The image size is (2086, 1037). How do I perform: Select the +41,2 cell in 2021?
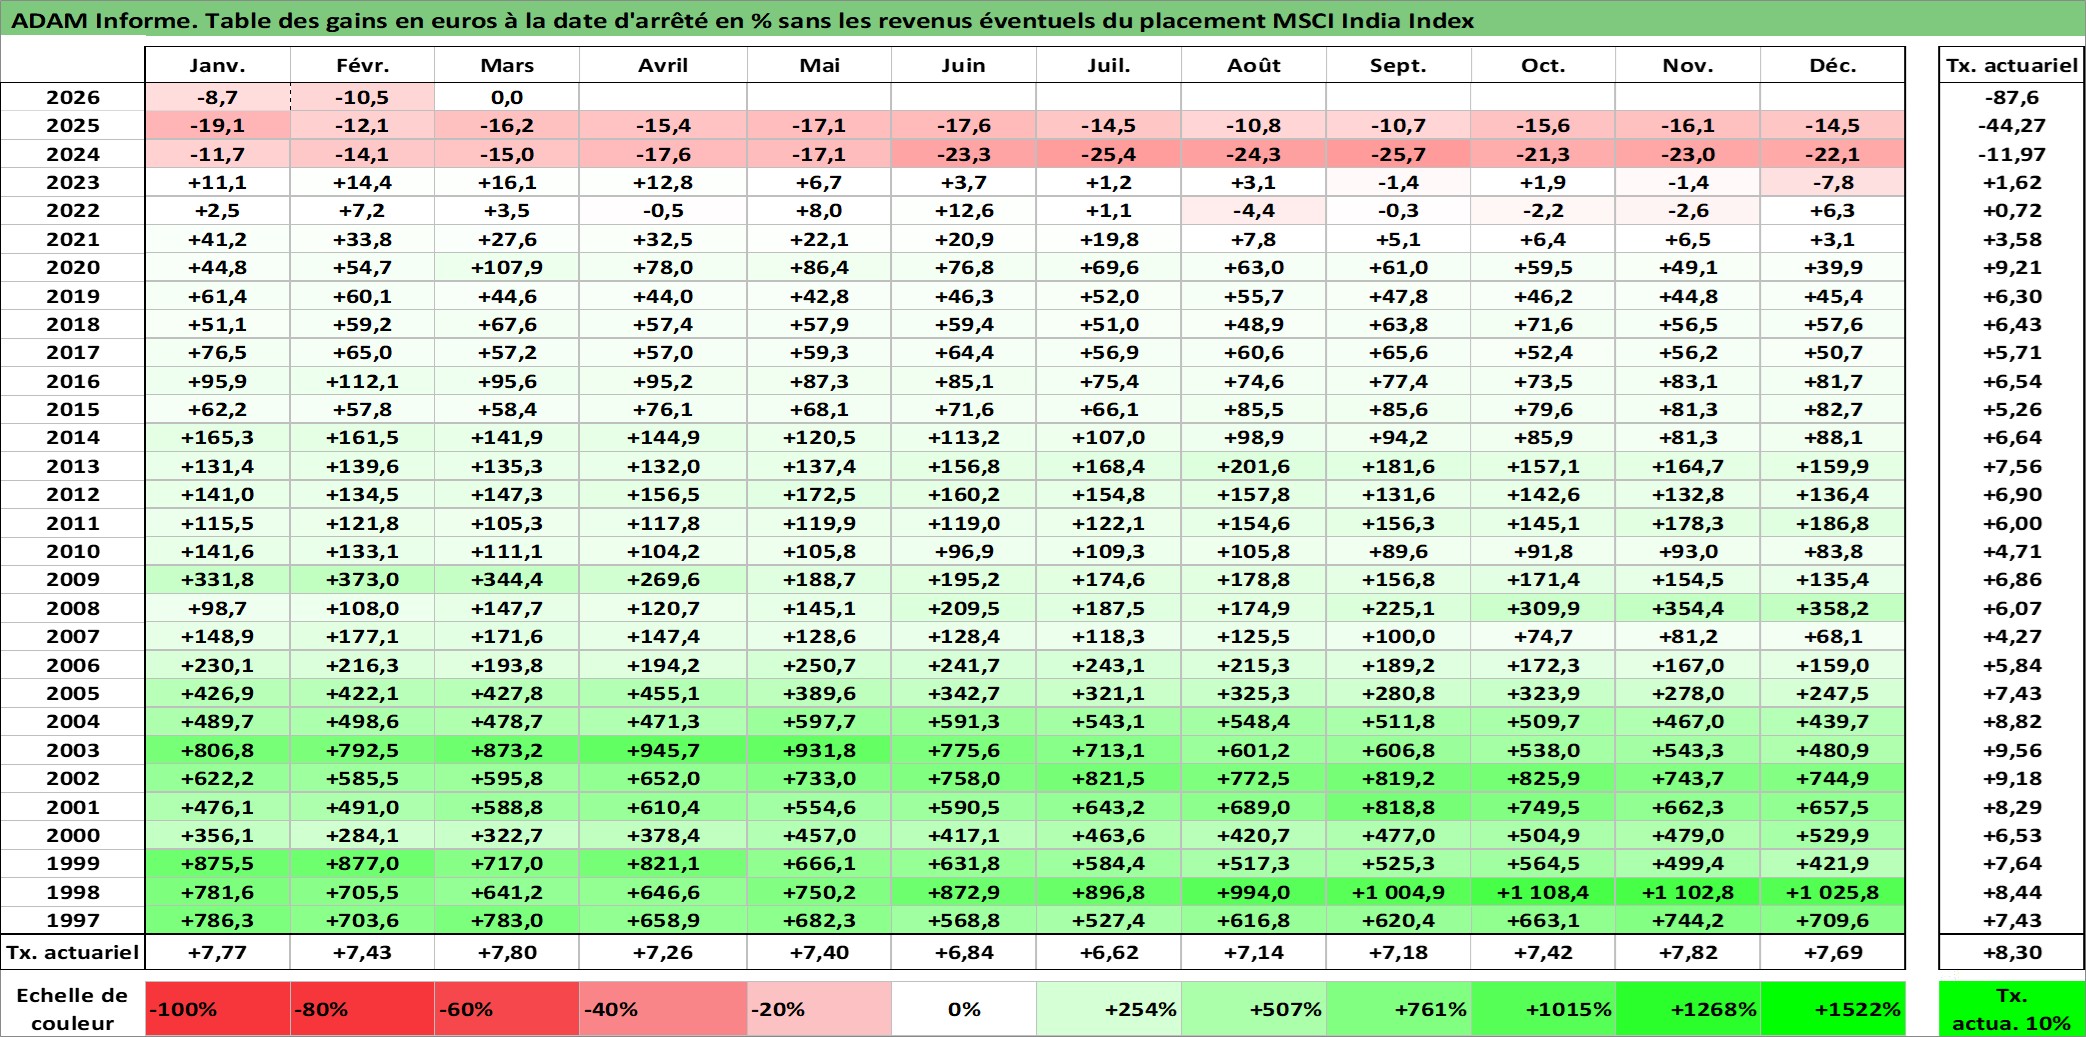218,239
